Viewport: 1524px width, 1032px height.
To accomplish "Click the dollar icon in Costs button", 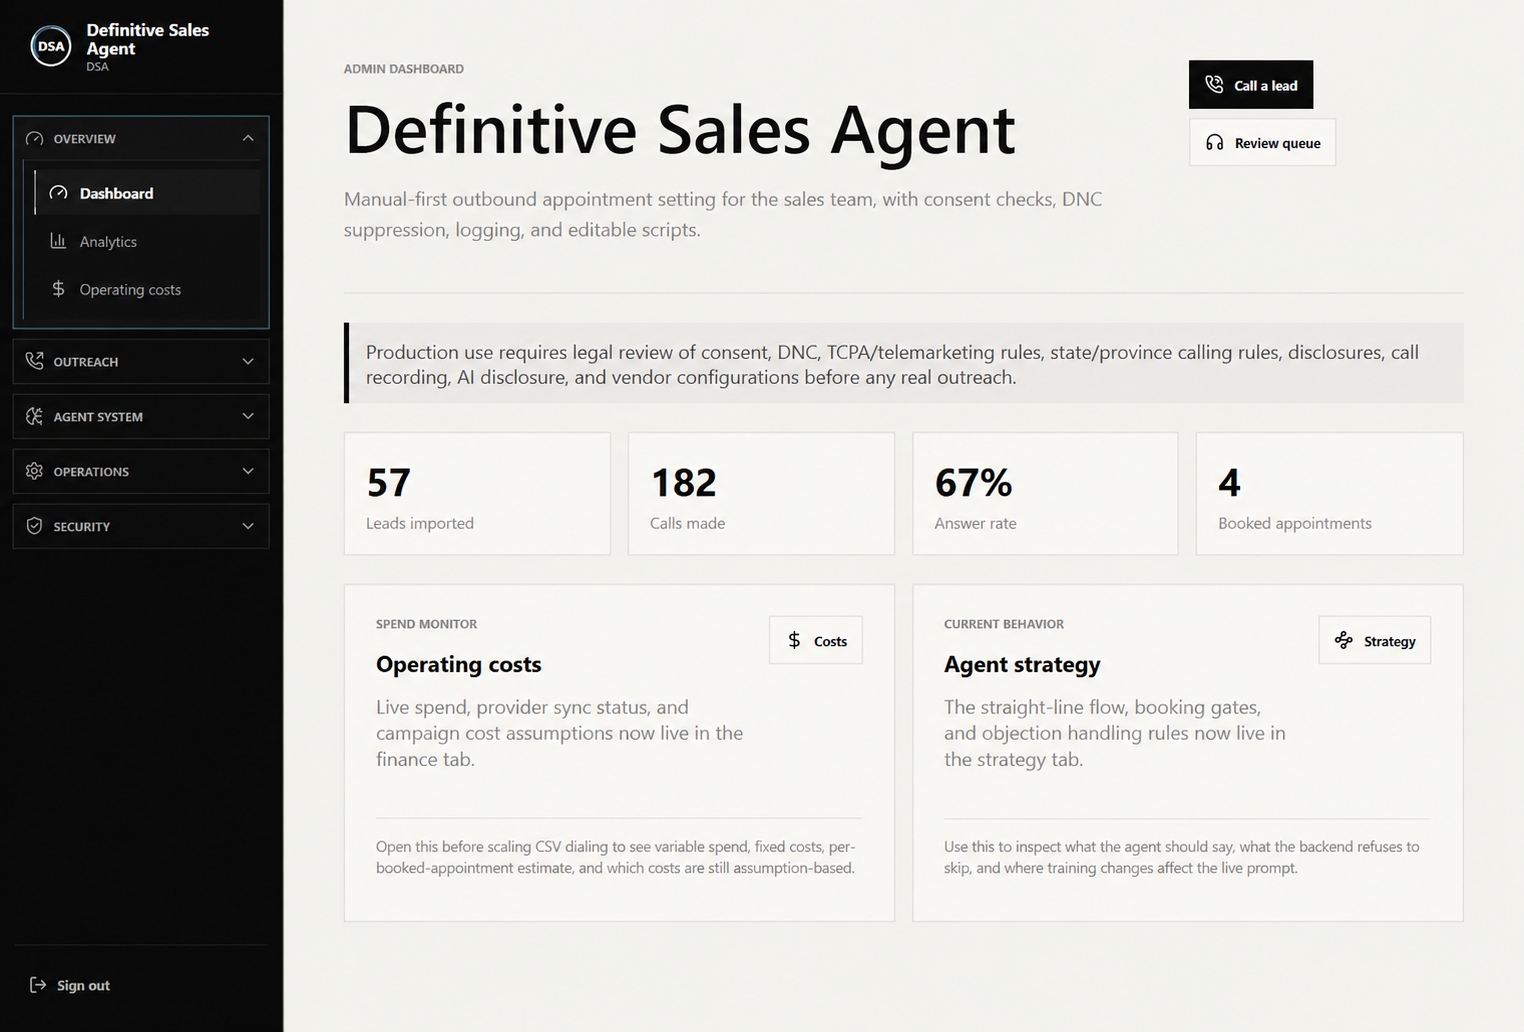I will point(794,640).
